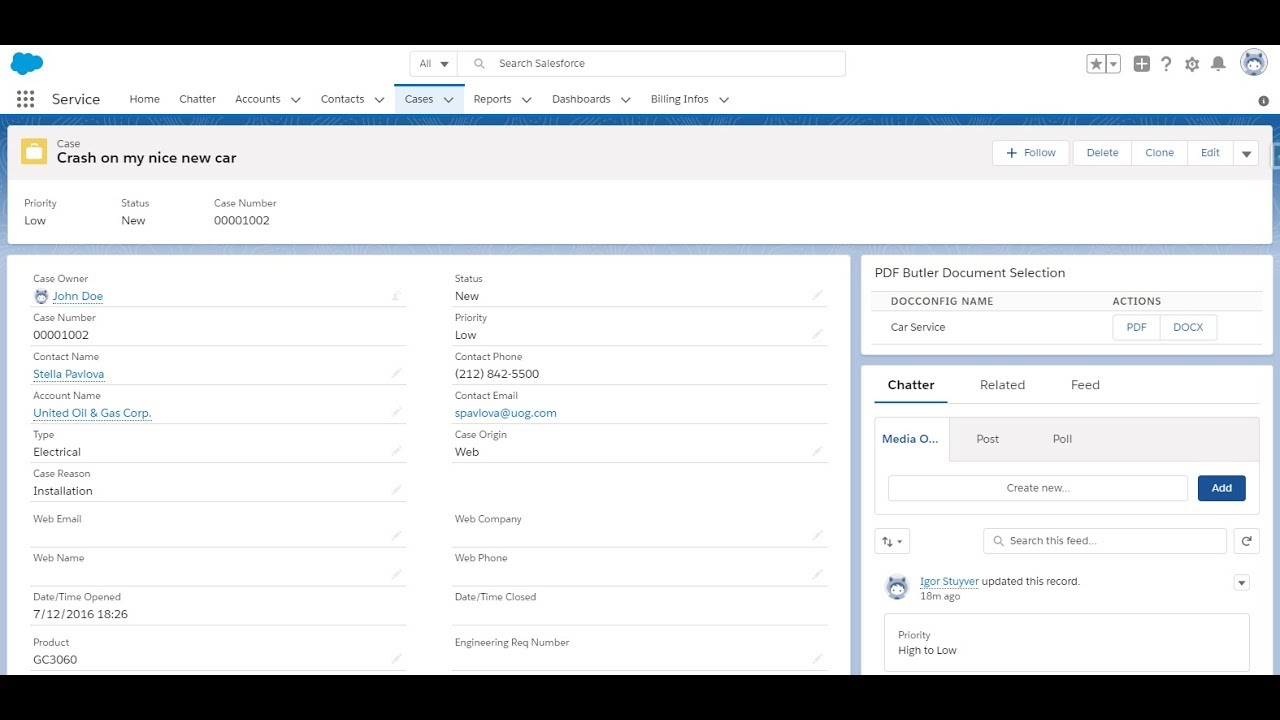1280x720 pixels.
Task: Click the spavlova@uog.com email link
Action: tap(505, 413)
